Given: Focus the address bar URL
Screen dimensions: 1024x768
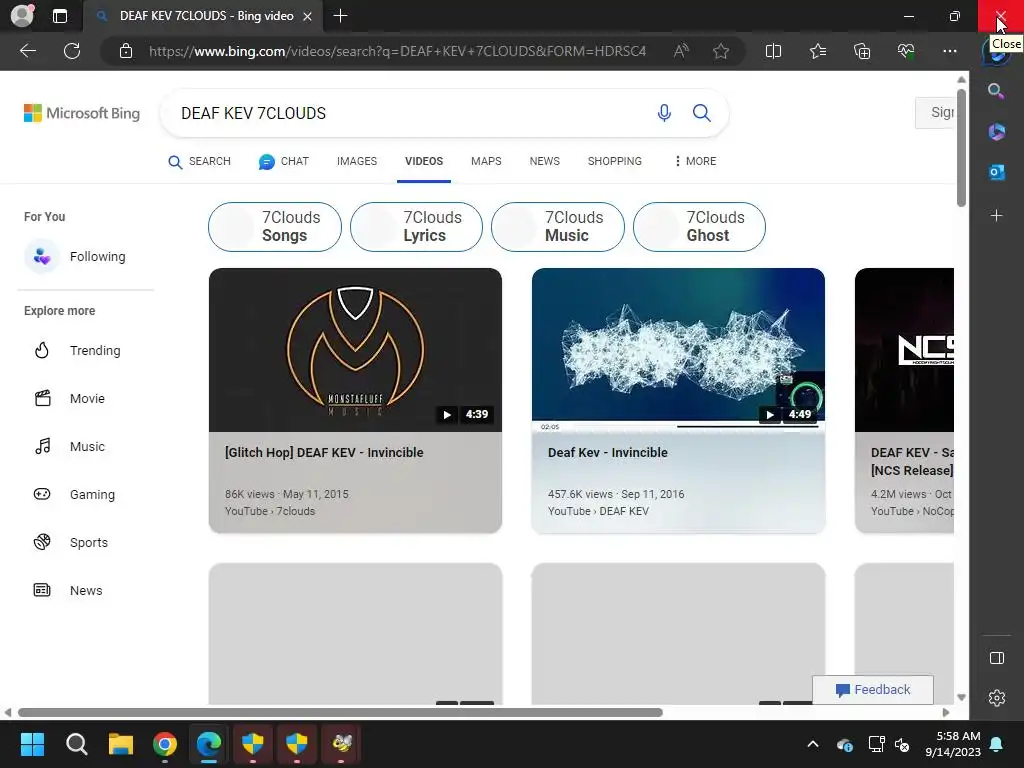Looking at the screenshot, I should click(x=397, y=51).
